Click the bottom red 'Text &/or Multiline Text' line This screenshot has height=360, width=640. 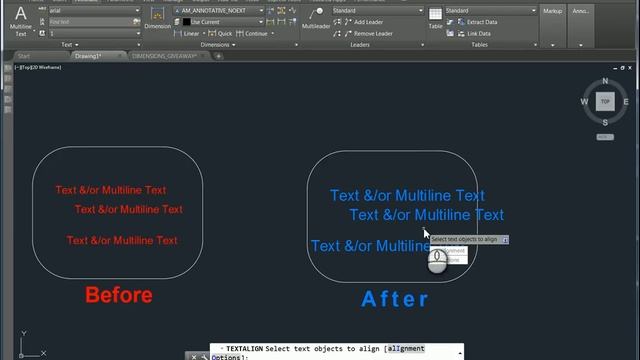coord(122,240)
